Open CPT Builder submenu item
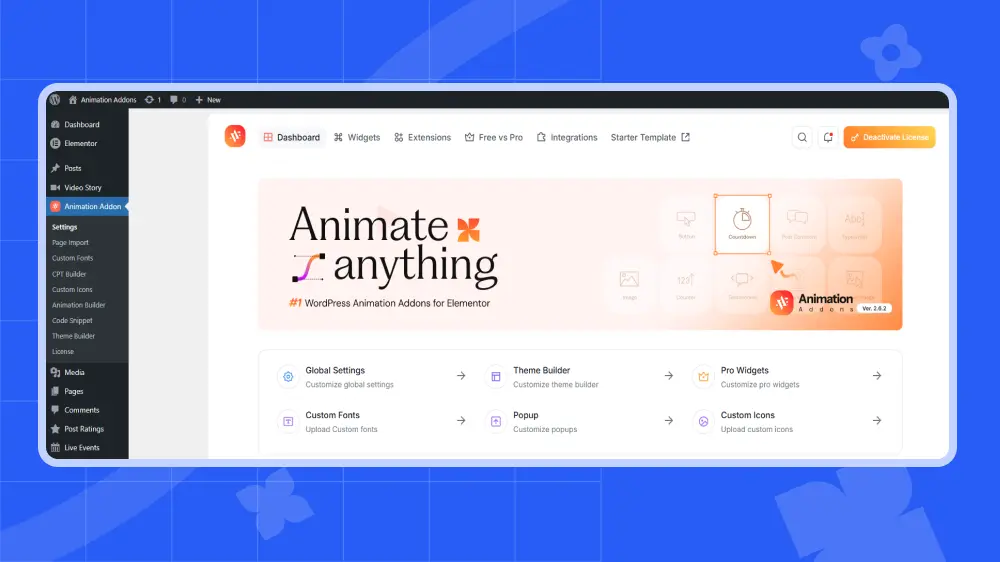This screenshot has width=1000, height=562. pyautogui.click(x=69, y=274)
